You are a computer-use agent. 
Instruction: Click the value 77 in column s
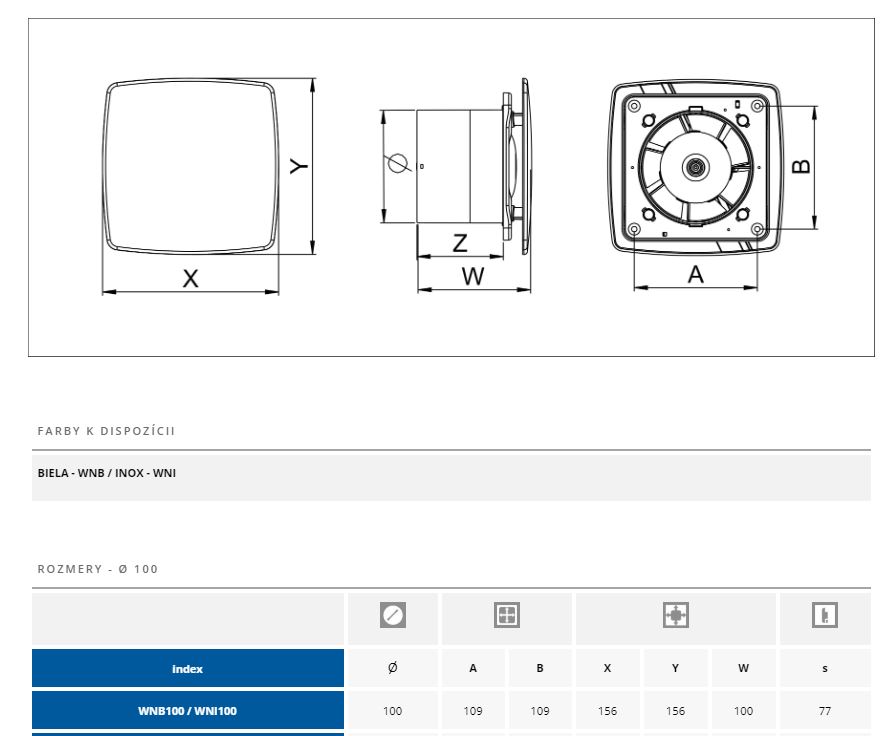(825, 712)
